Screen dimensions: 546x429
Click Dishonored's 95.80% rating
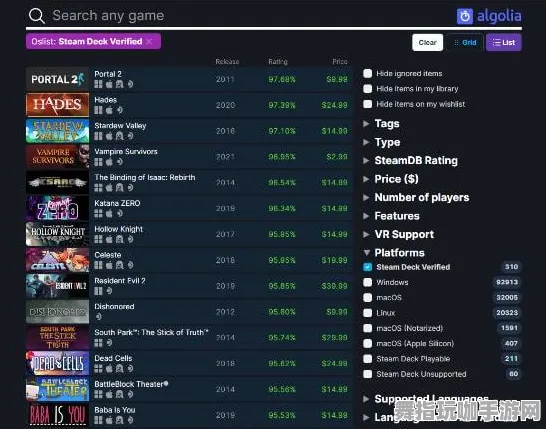(x=282, y=312)
